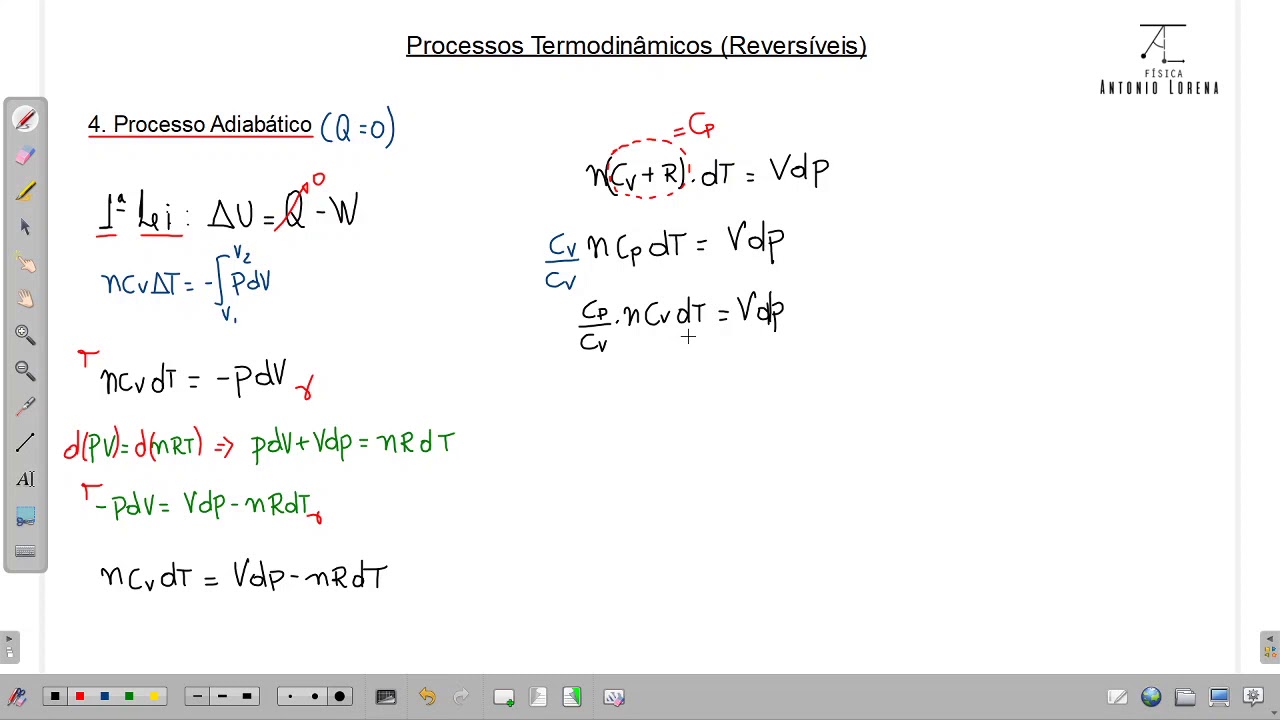The height and width of the screenshot is (720, 1280).
Task: Set thin line thickness
Action: point(197,697)
